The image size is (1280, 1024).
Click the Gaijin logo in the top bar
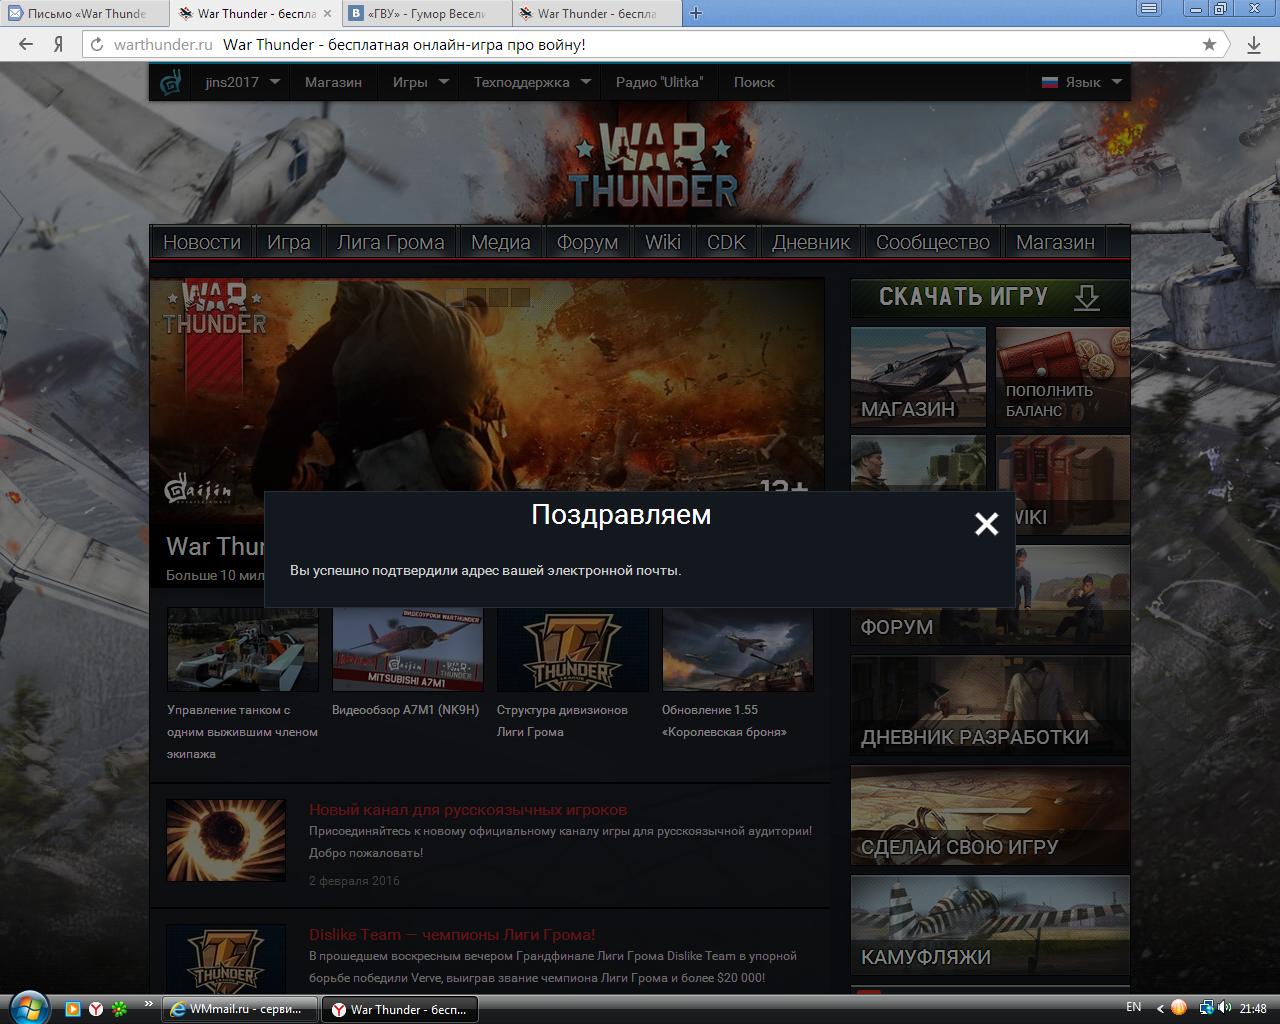click(171, 82)
